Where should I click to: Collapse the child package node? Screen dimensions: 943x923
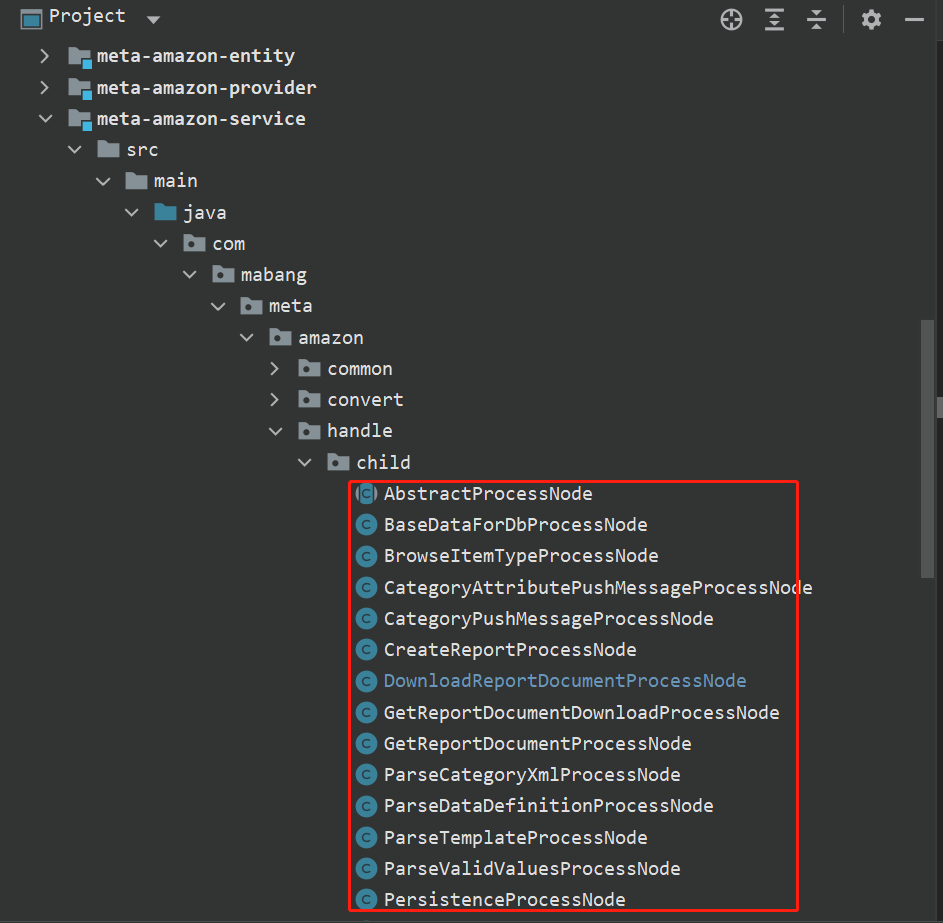tap(304, 463)
